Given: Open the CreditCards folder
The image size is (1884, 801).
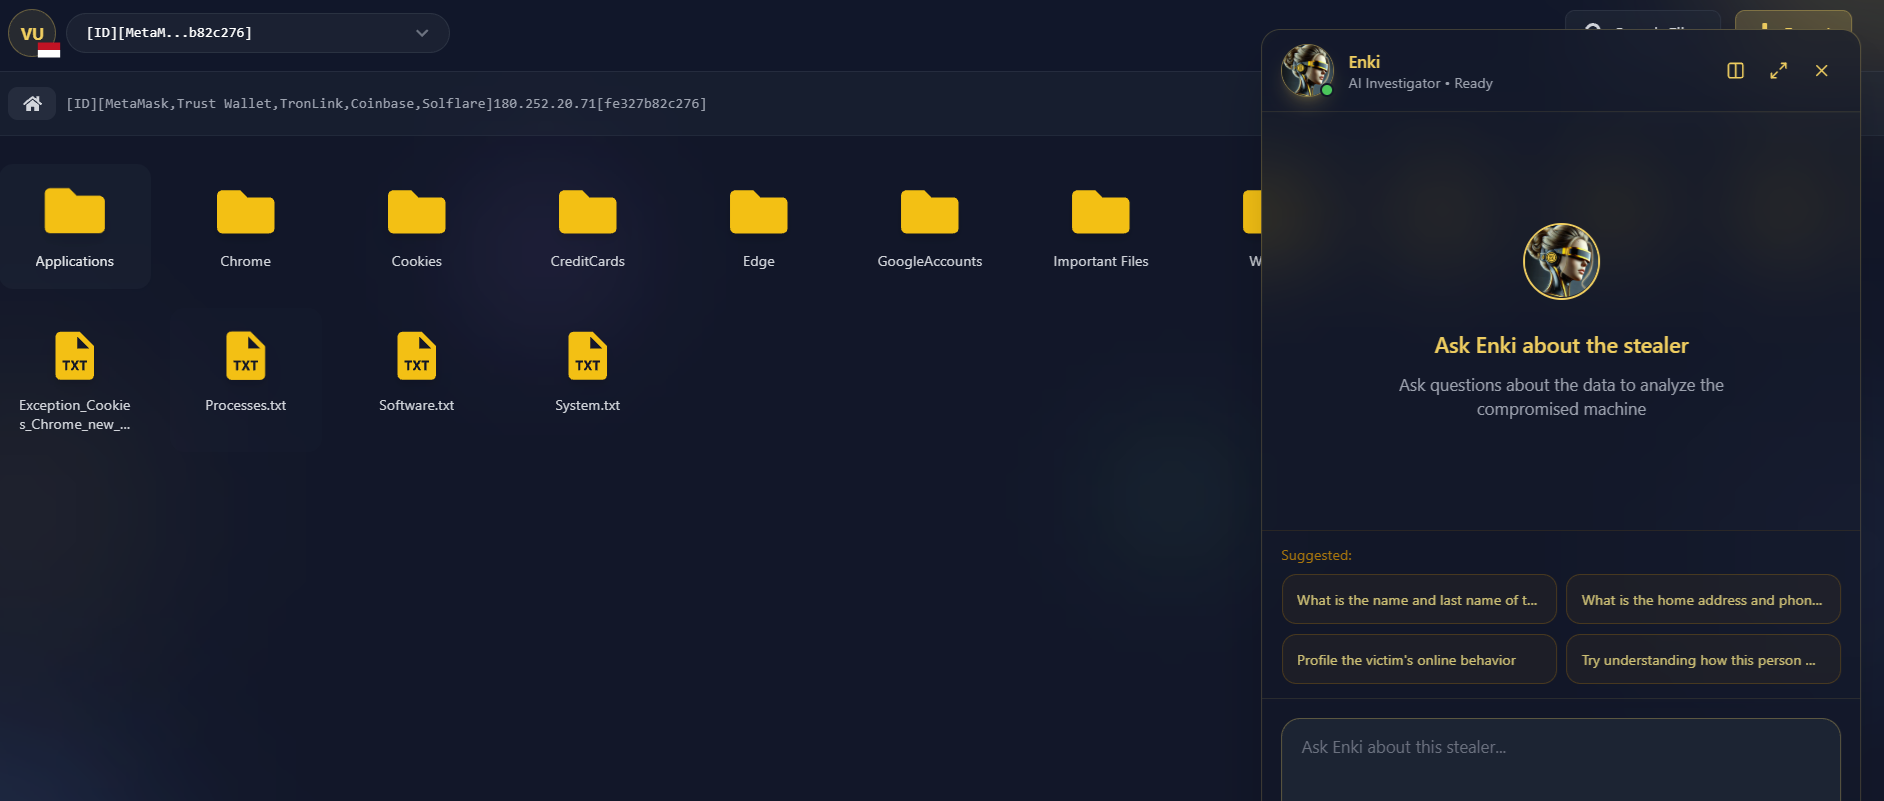Looking at the screenshot, I should pos(588,227).
